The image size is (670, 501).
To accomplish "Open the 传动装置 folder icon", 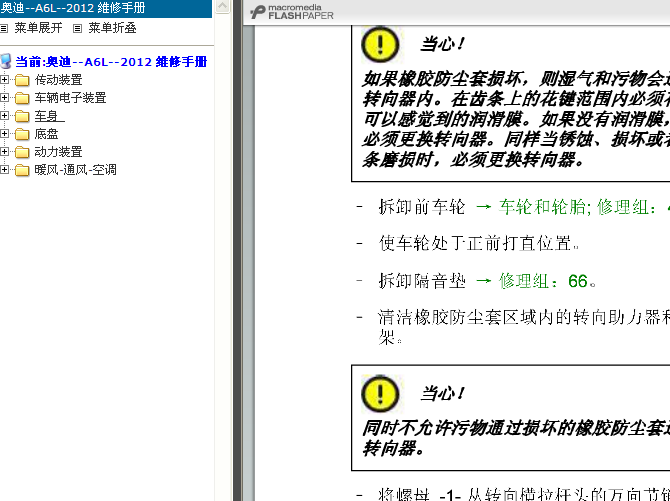I will coord(22,80).
